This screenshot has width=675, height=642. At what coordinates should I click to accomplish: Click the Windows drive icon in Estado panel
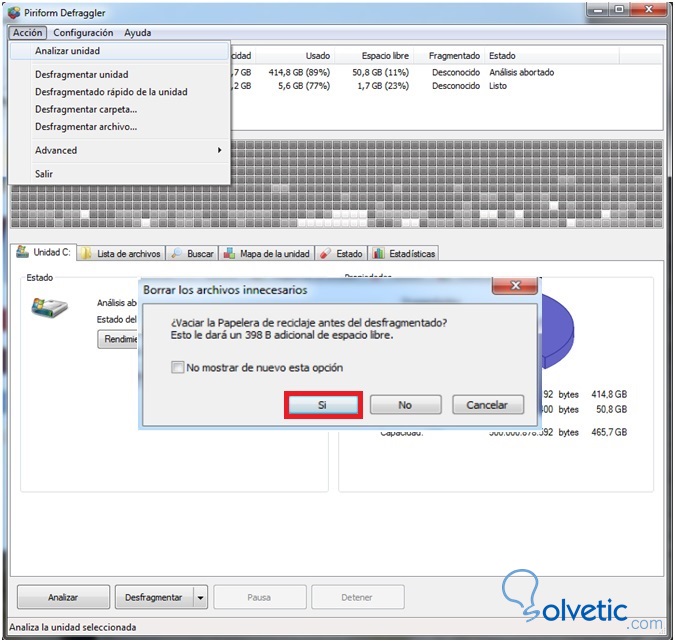pos(50,307)
